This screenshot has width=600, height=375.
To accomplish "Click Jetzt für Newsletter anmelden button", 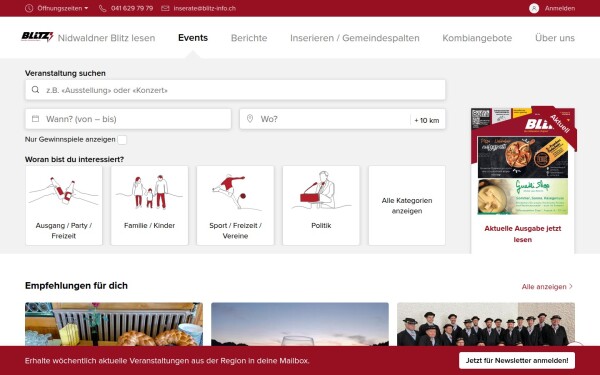I will point(517,360).
